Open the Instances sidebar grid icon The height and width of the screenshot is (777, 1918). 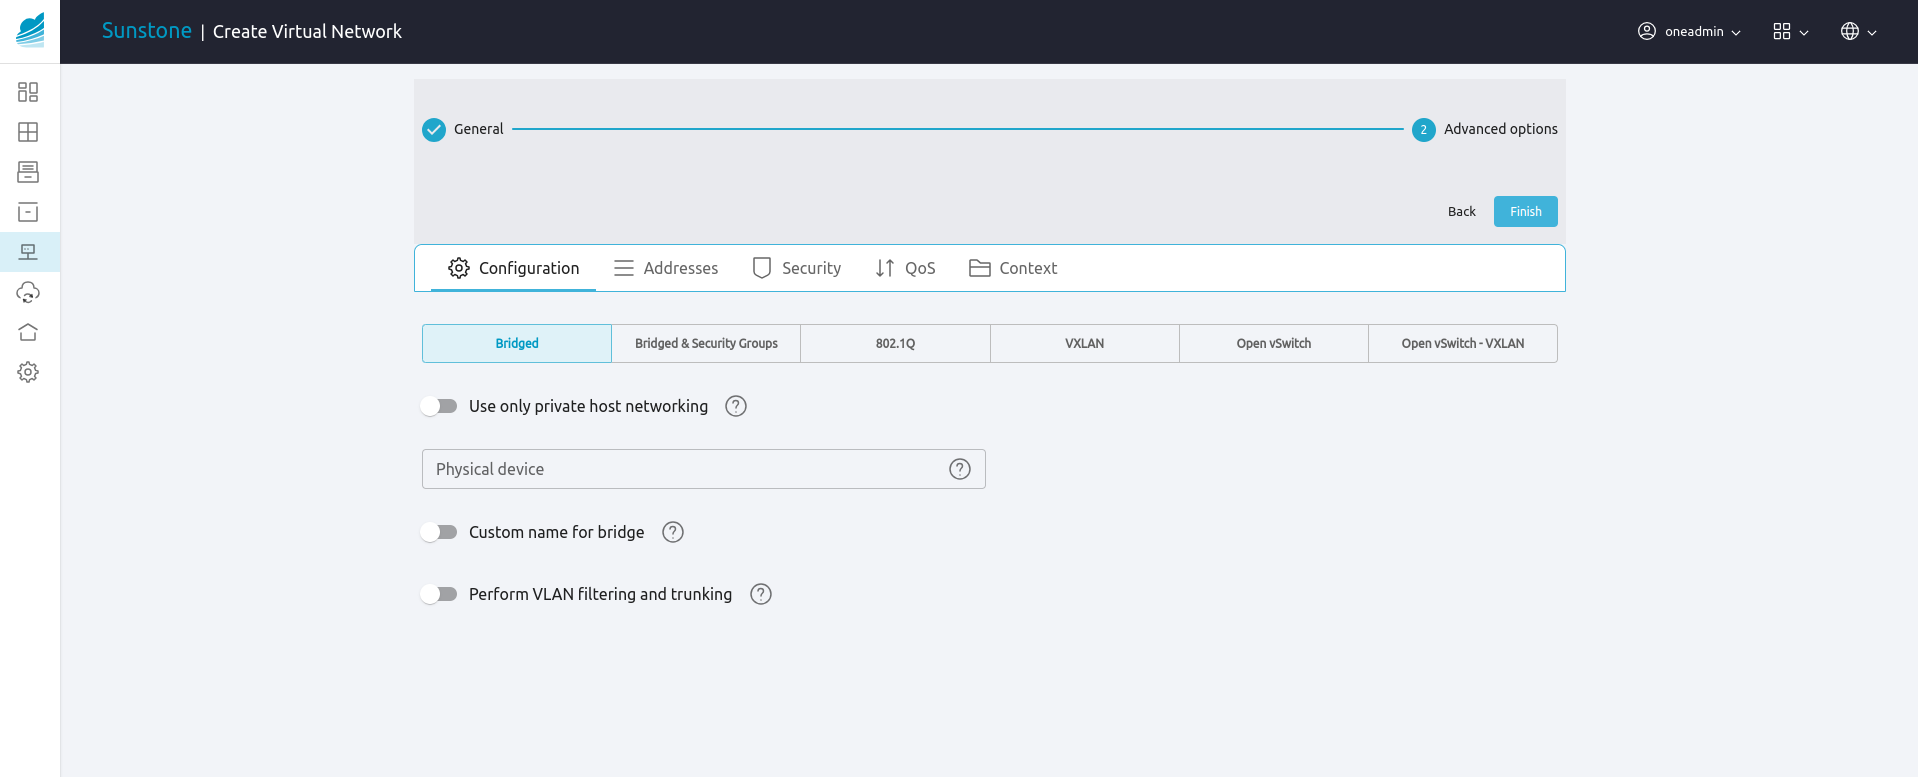click(28, 132)
